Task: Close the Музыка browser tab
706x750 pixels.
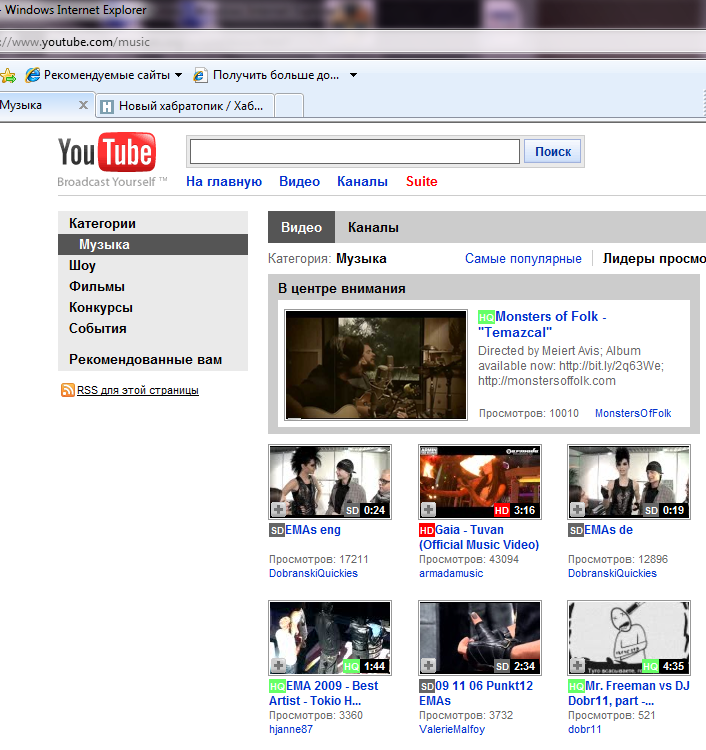Action: (x=83, y=105)
